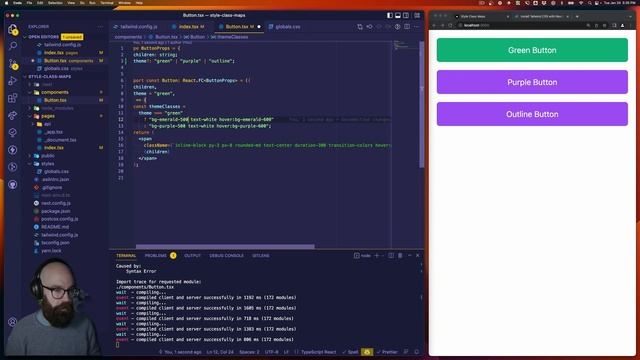Kill terminal using the trash icon
Image resolution: width=640 pixels, height=360 pixels.
(x=400, y=256)
